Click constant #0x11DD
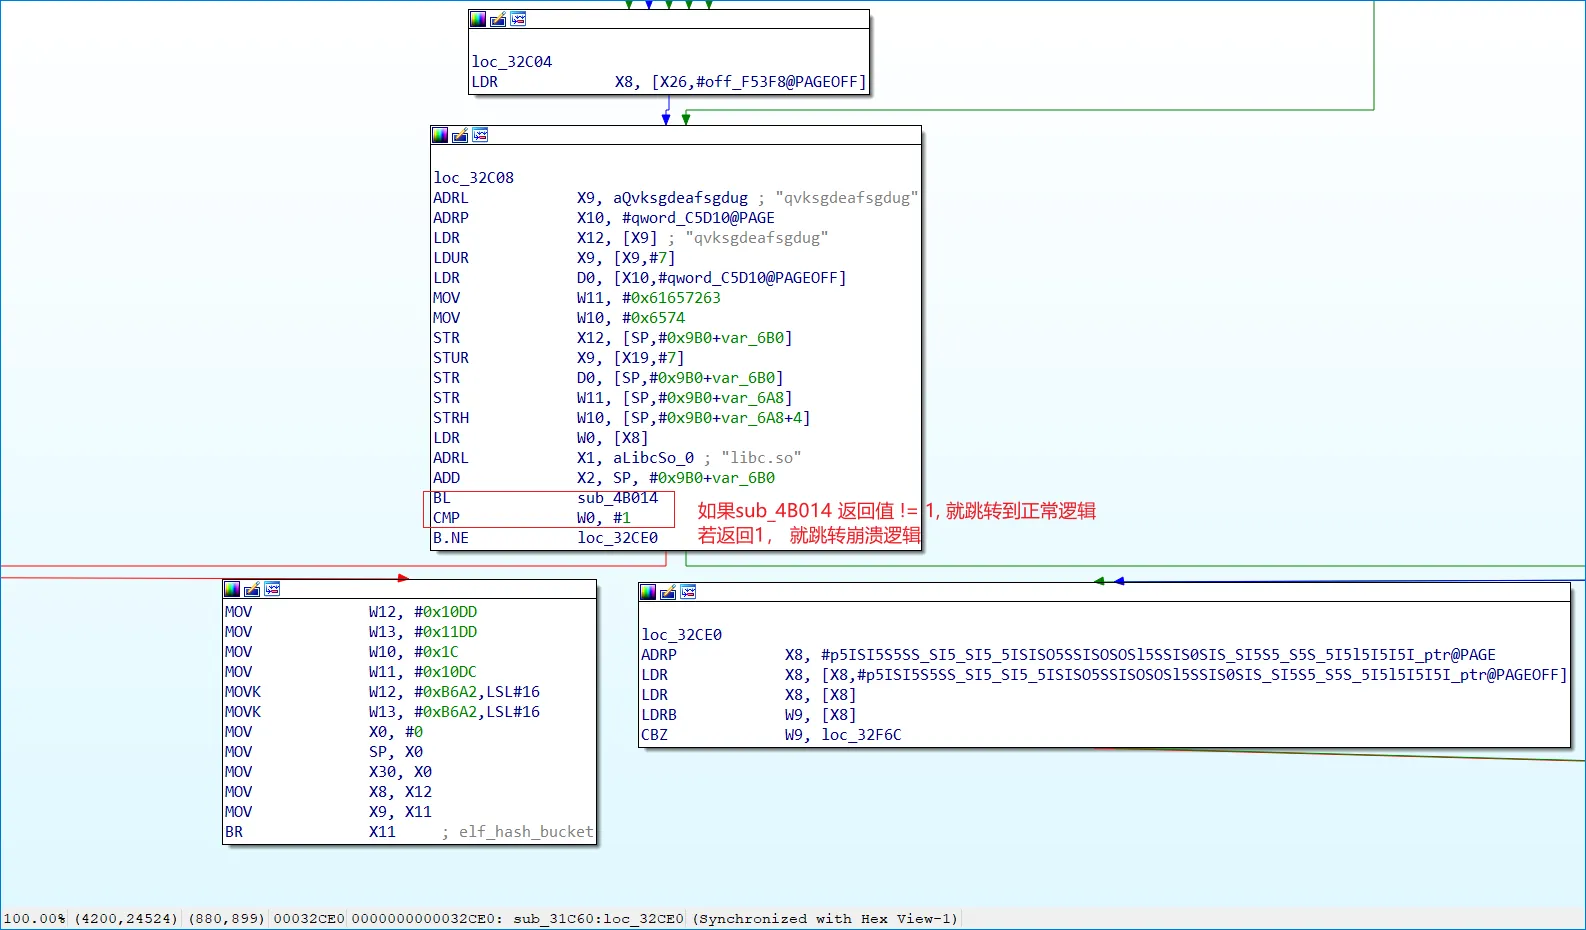The image size is (1586, 930). [x=446, y=632]
